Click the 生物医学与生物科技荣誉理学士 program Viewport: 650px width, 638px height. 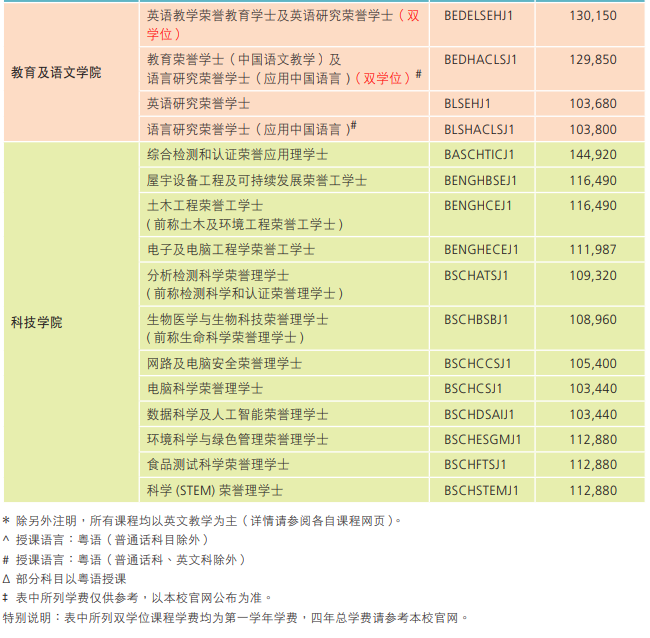tap(237, 320)
